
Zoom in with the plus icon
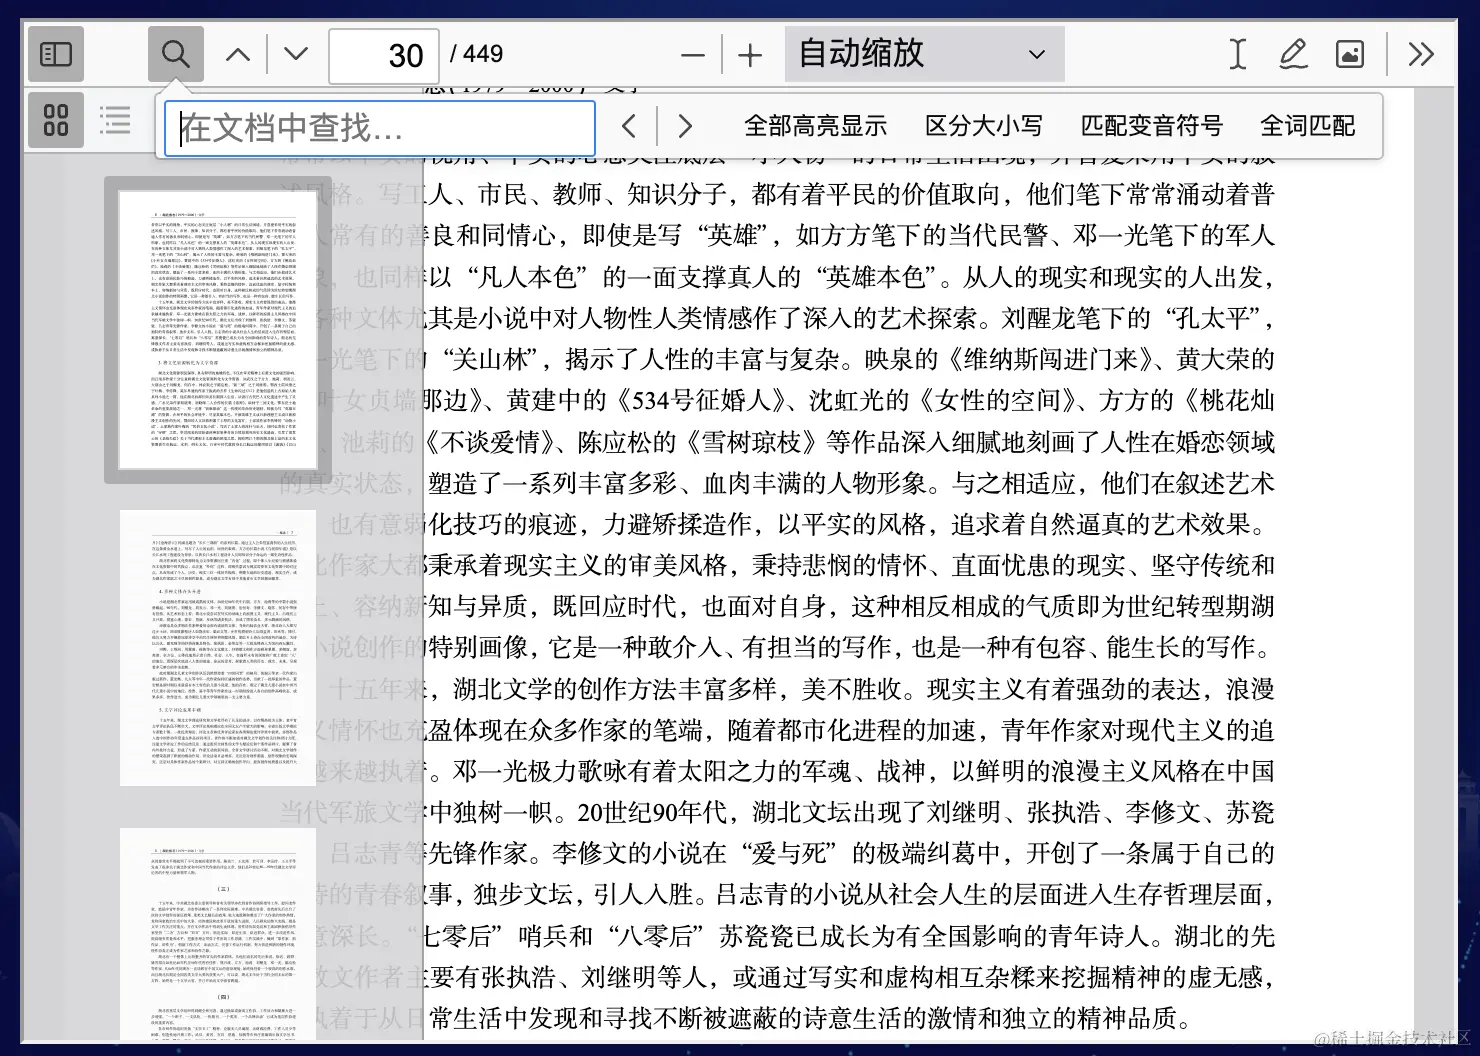coord(749,54)
